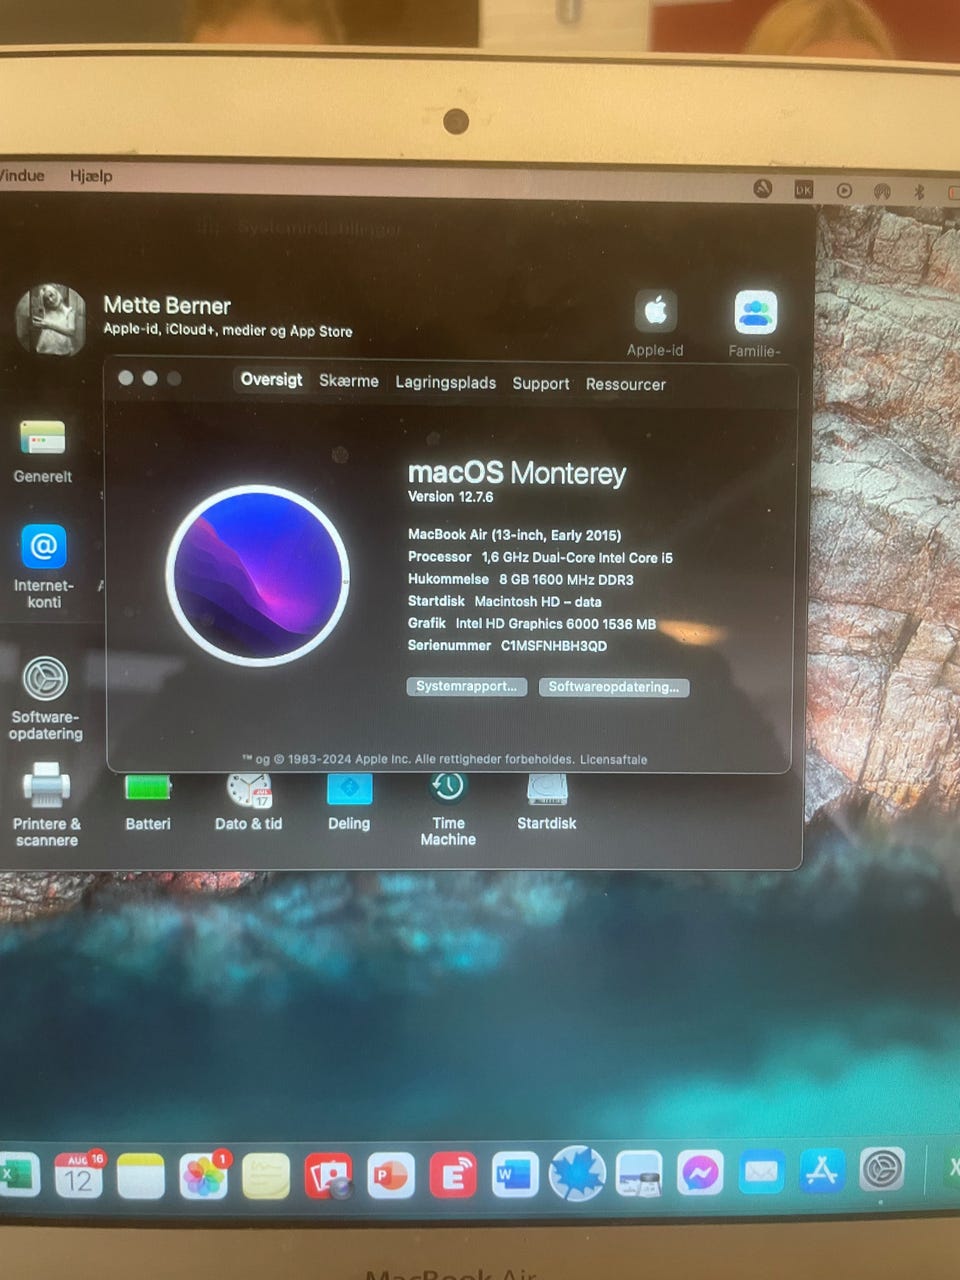Open DK input source menu
The width and height of the screenshot is (960, 1280).
pos(804,189)
